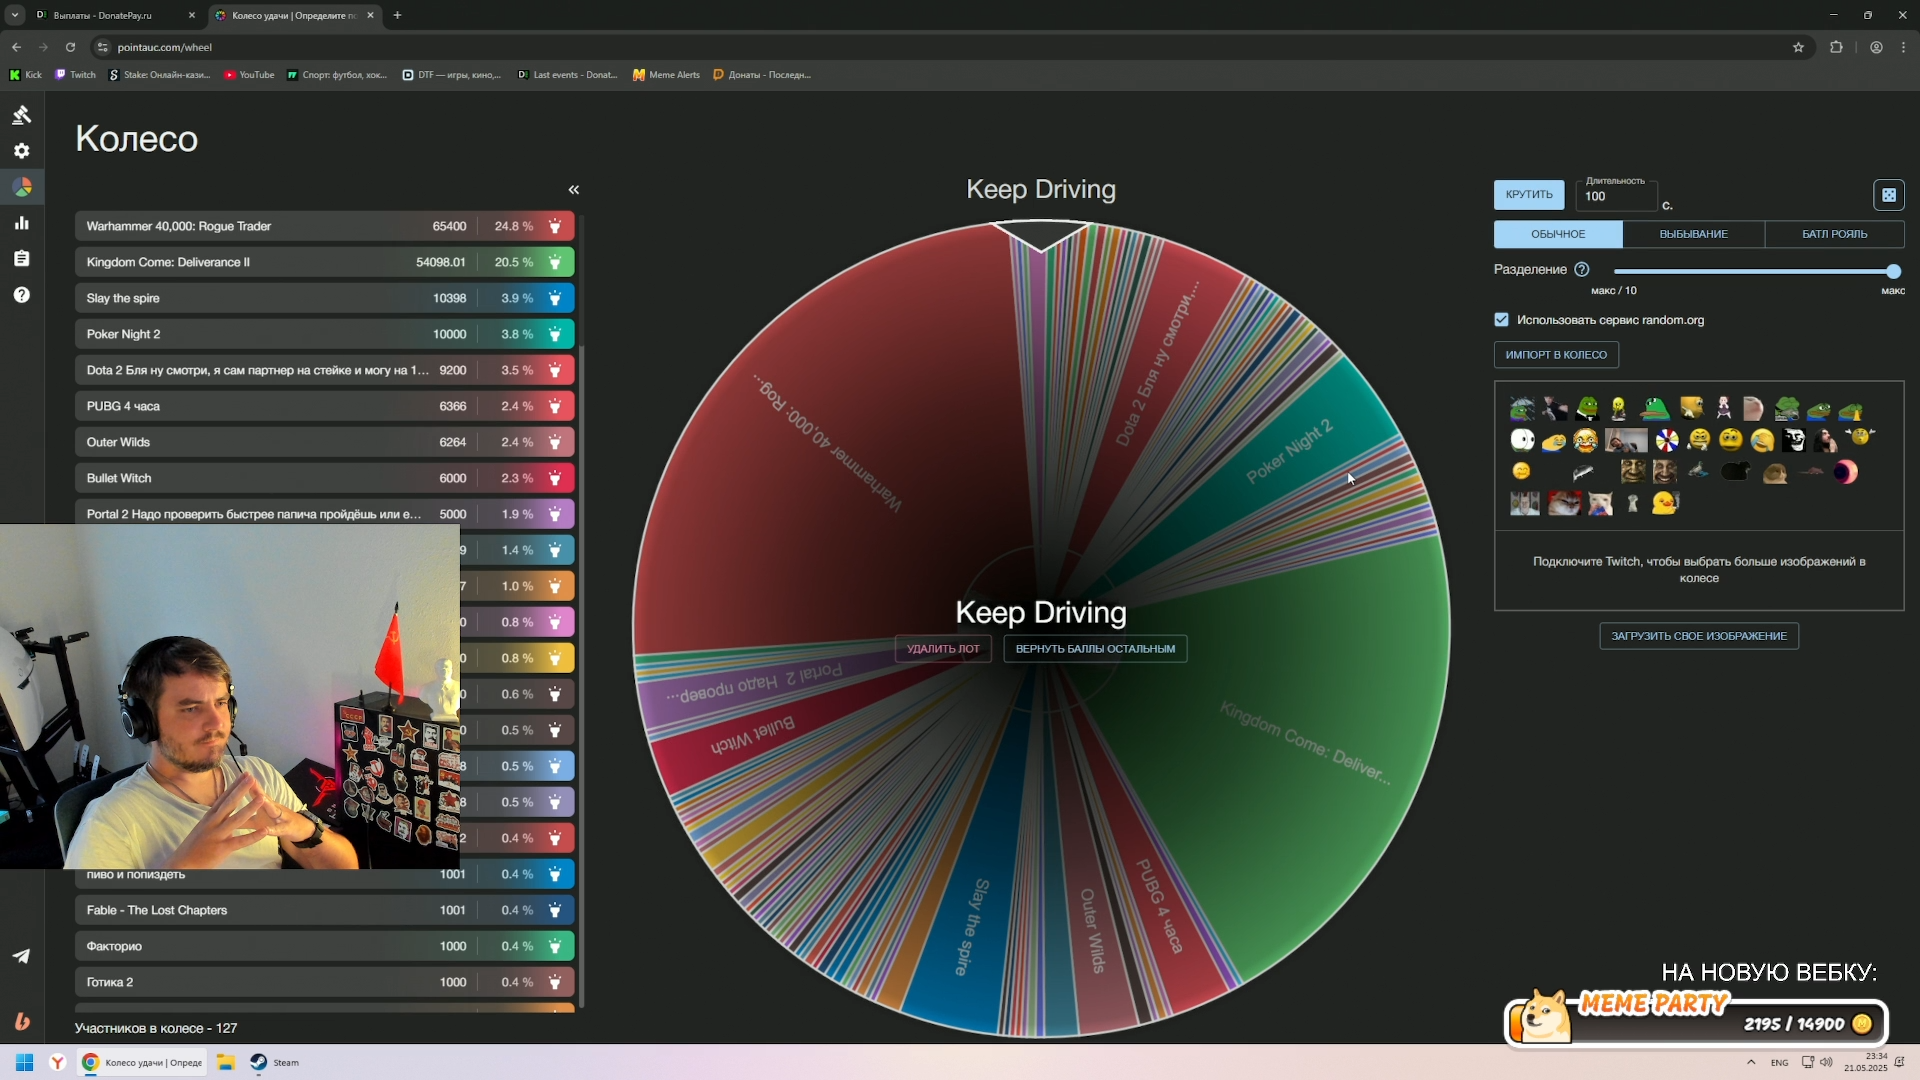Click flashlight icon on Poker Night 2 row

click(555, 334)
